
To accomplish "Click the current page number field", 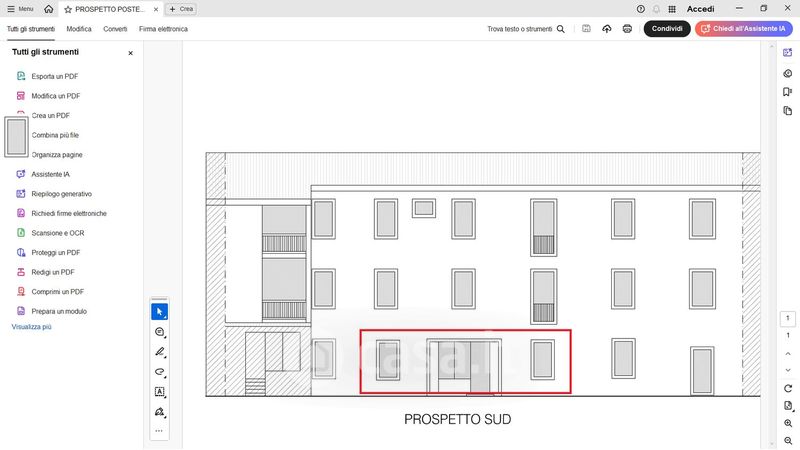I will [x=788, y=319].
